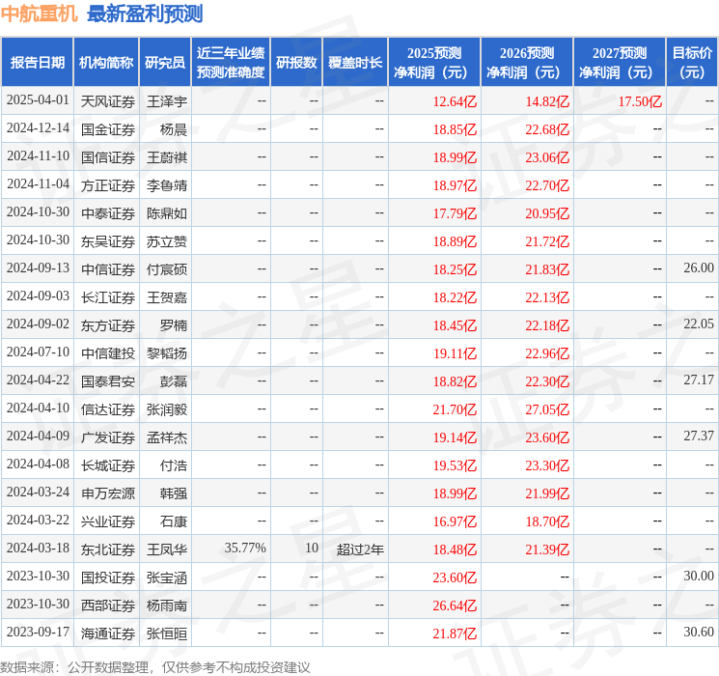Click the 东方证券 institution cell
Screen dimensions: 719x676
pos(108,325)
